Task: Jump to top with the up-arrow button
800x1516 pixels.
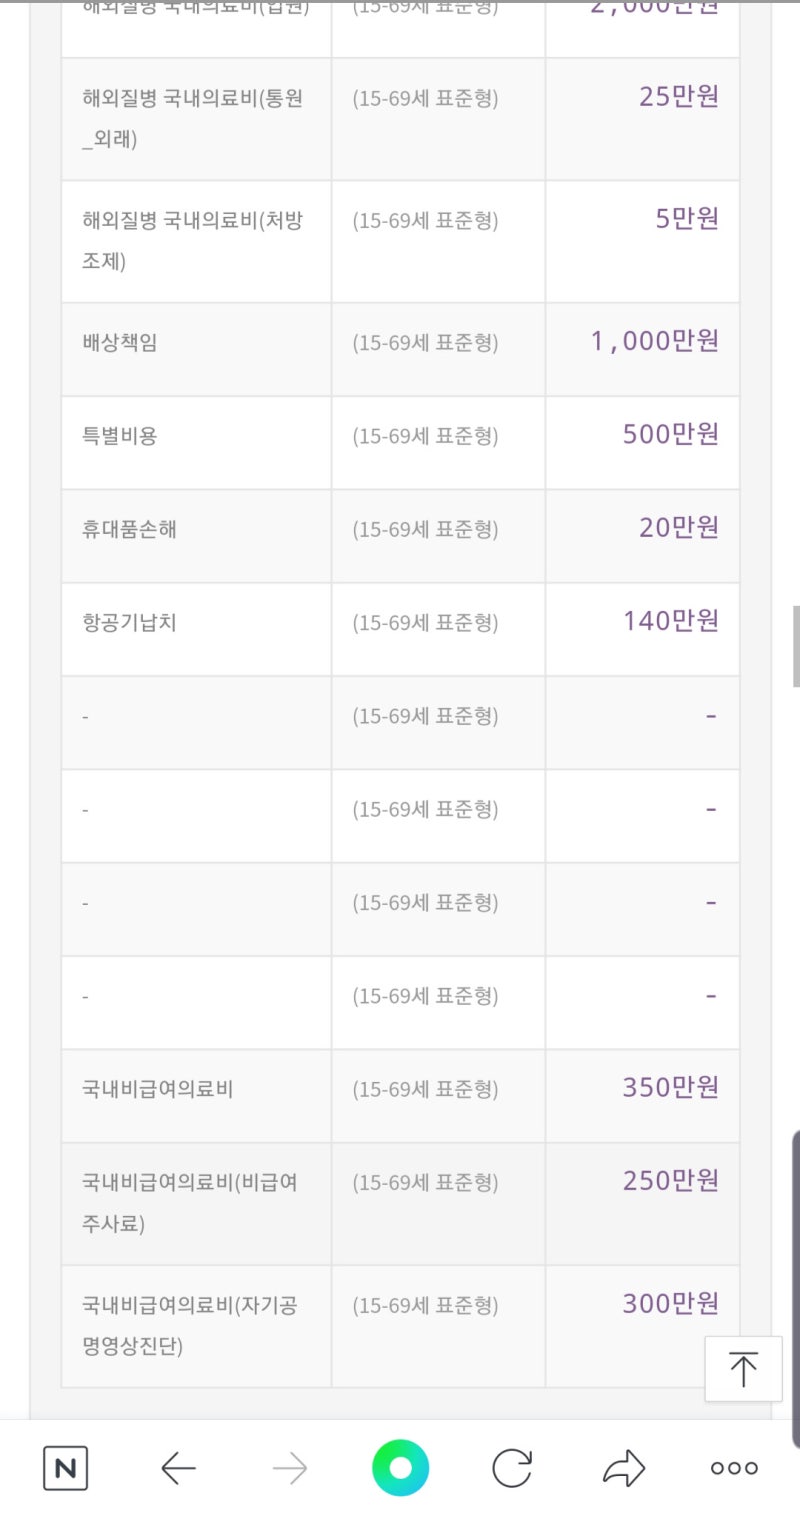Action: pyautogui.click(x=743, y=1369)
